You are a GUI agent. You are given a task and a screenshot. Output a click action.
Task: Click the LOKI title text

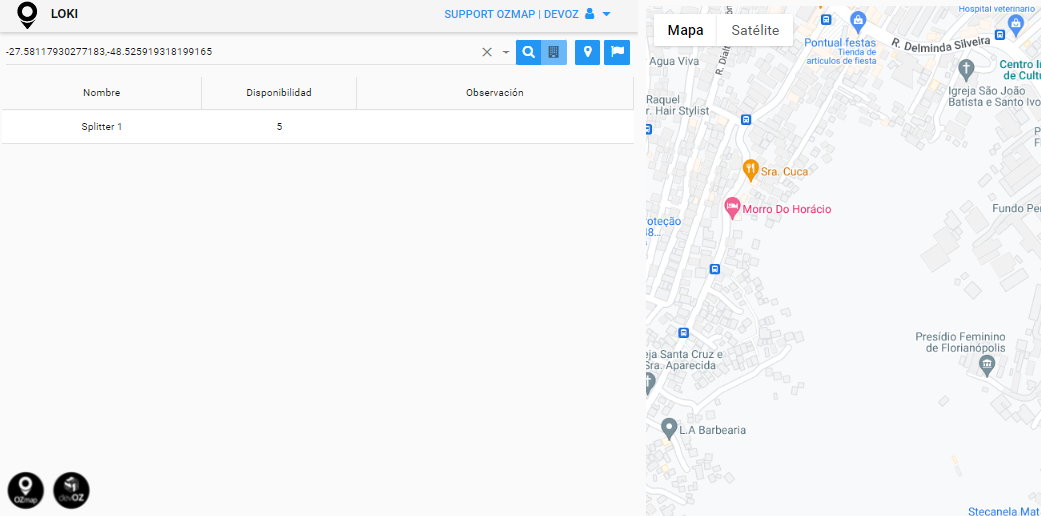point(64,14)
